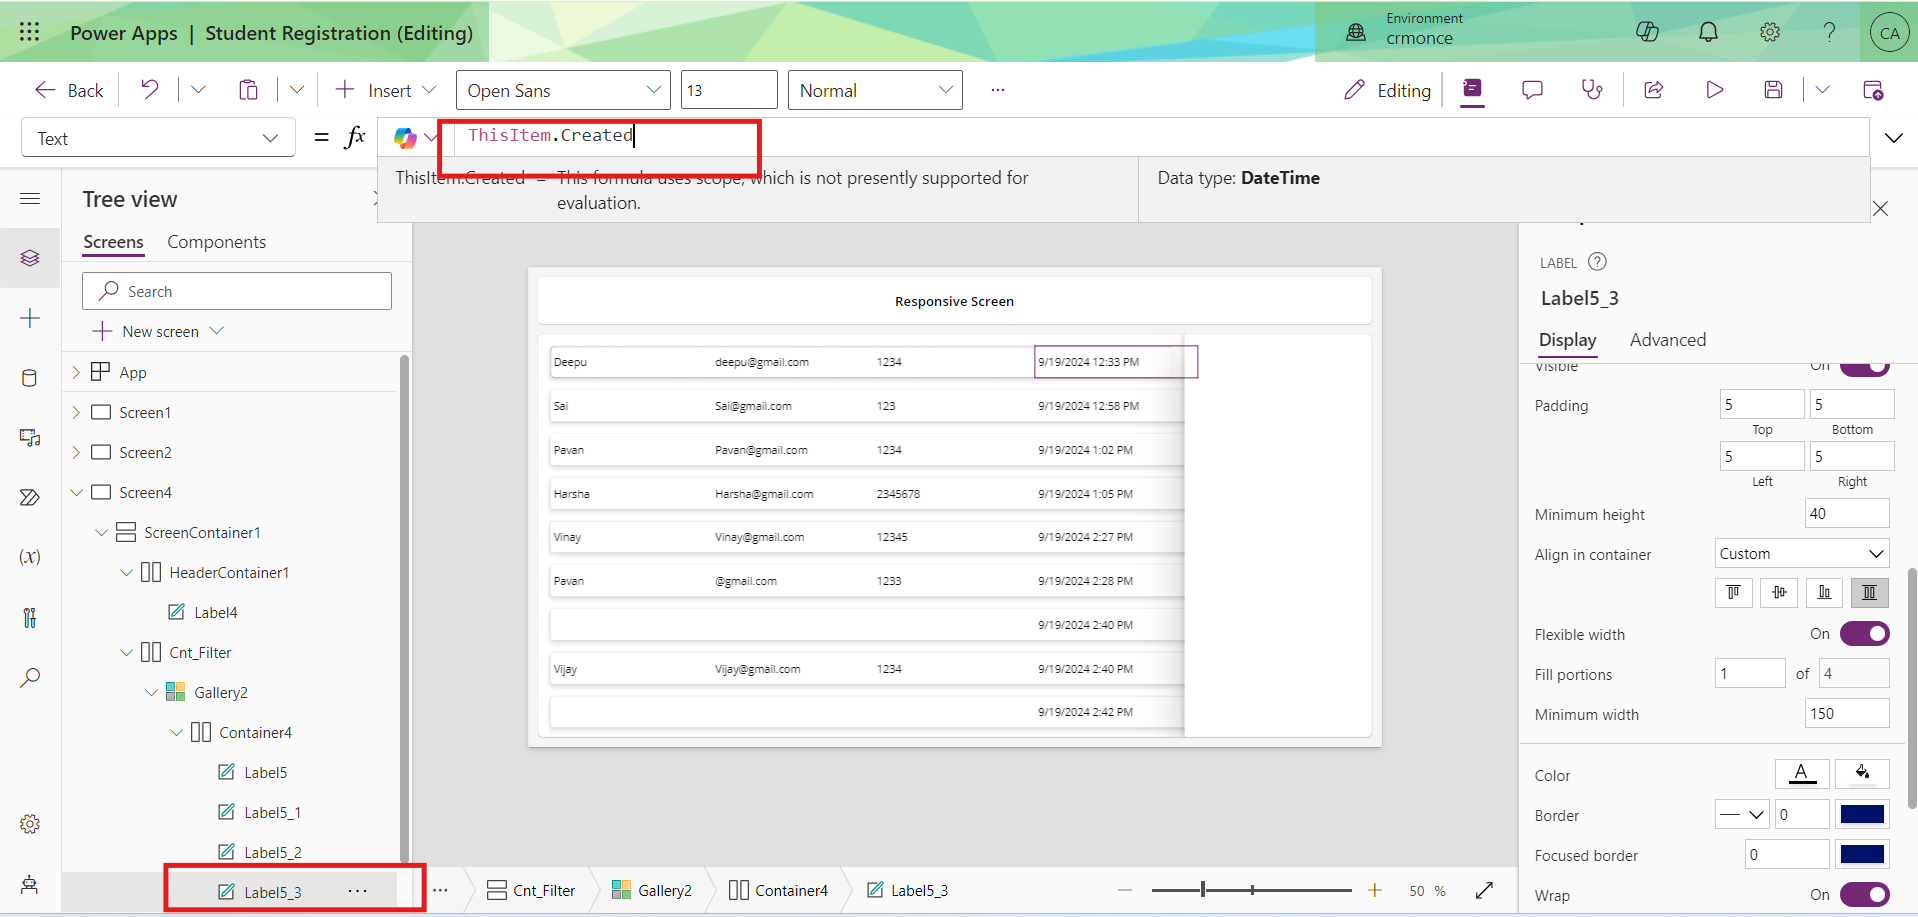
Task: Select the align top option
Action: point(1733,593)
